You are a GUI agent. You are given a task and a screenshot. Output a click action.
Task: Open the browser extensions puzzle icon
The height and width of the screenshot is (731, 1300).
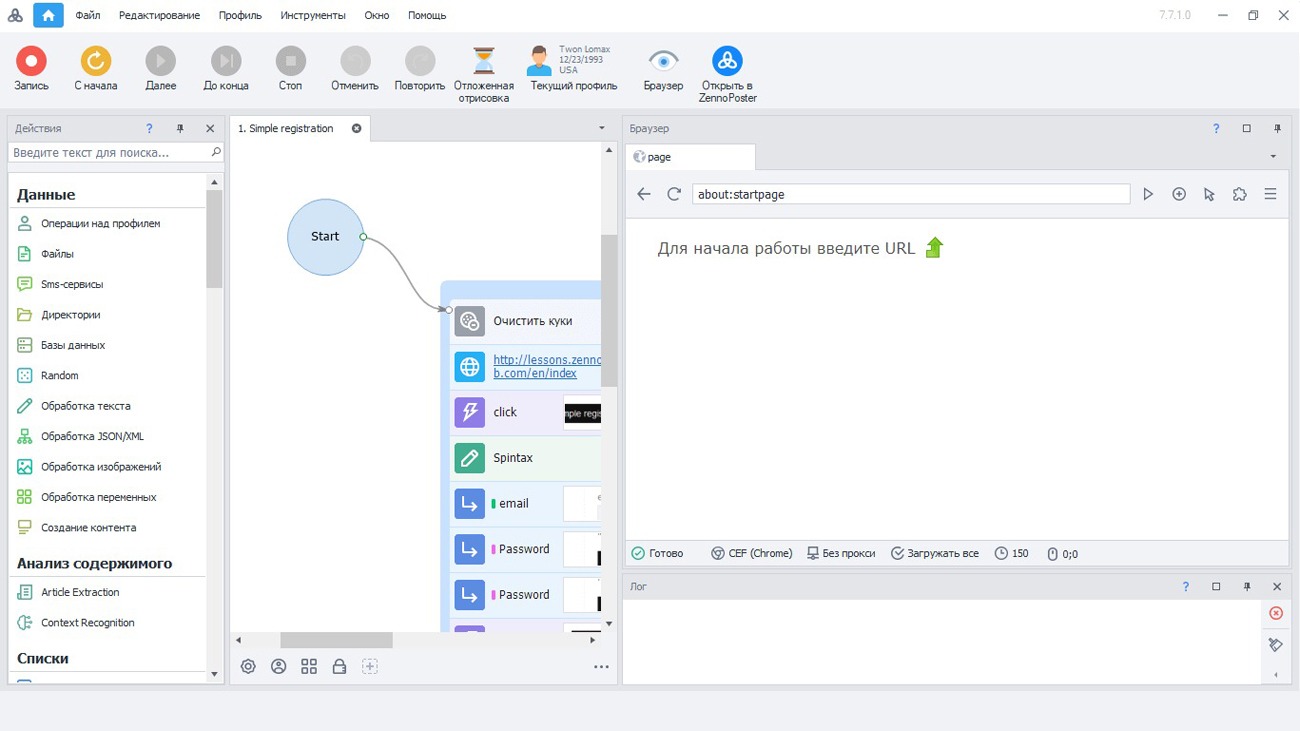coord(1239,194)
